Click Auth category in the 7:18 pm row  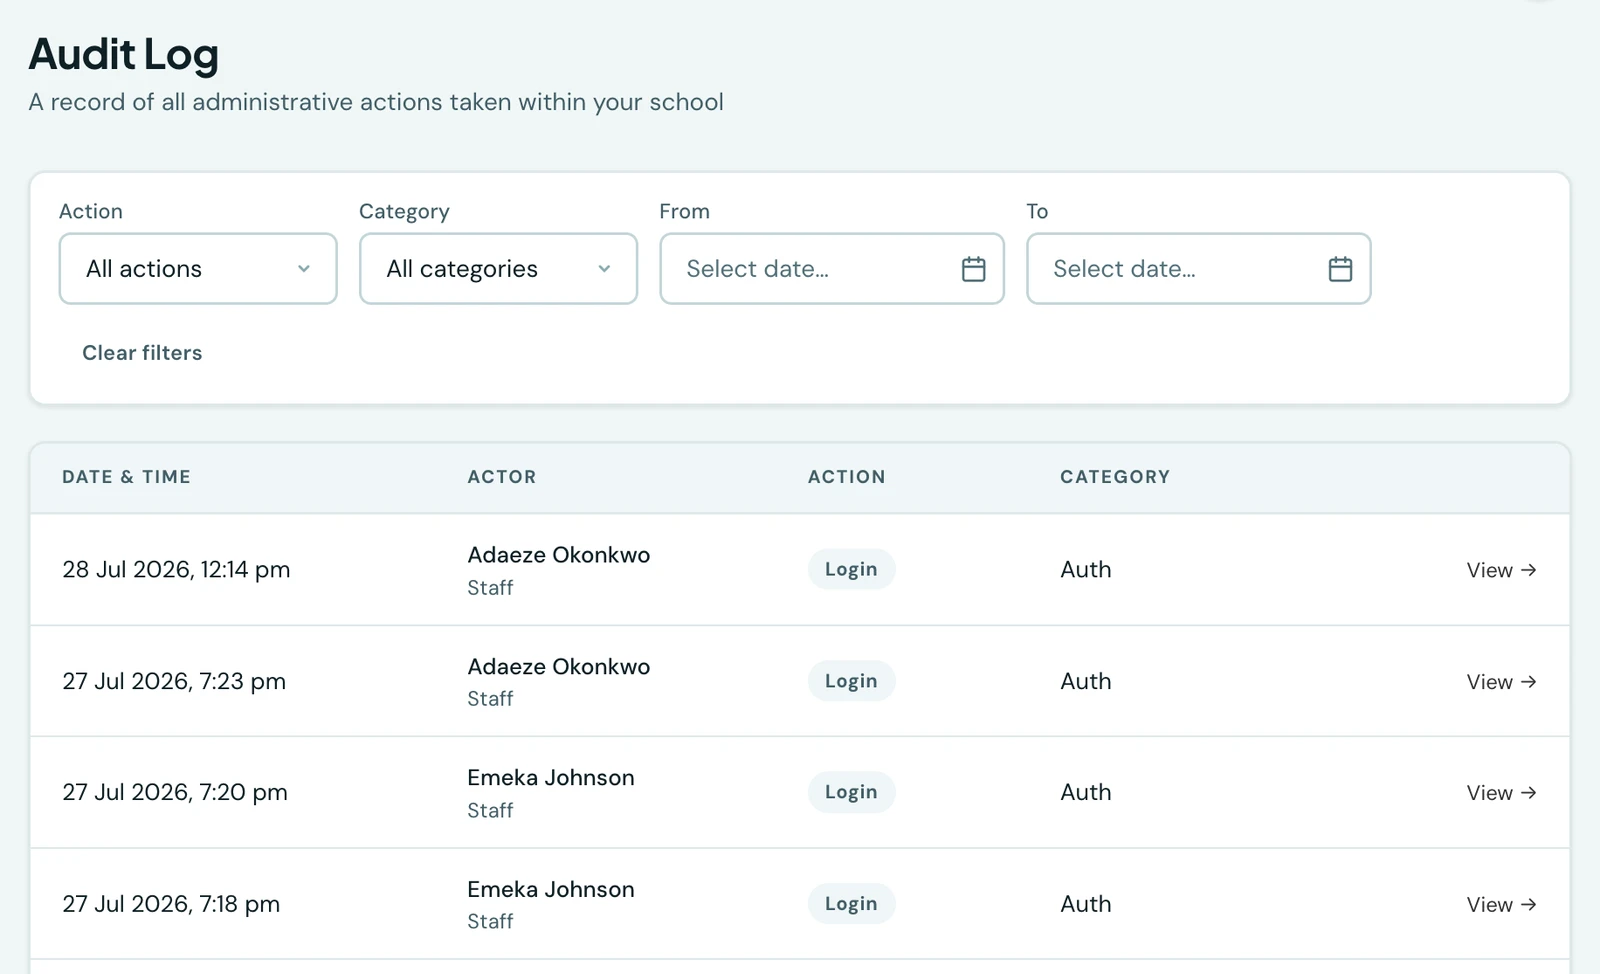tap(1086, 905)
